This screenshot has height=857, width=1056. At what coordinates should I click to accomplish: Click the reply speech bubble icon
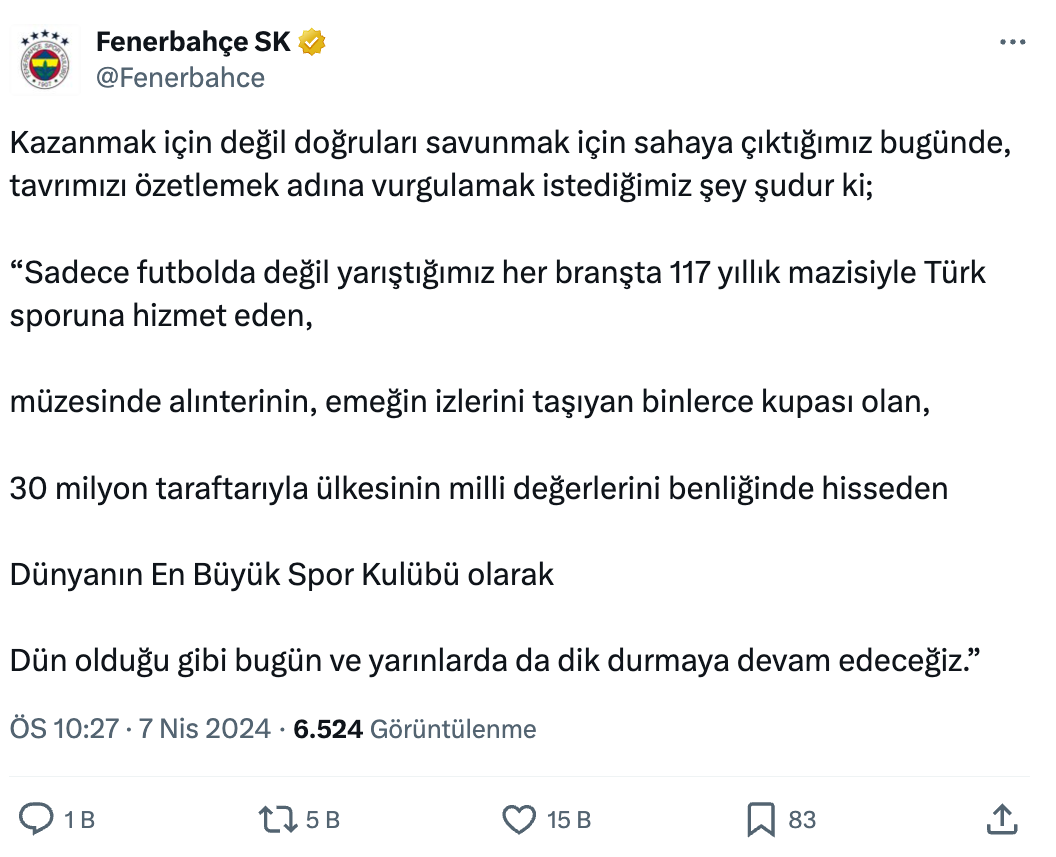(37, 820)
